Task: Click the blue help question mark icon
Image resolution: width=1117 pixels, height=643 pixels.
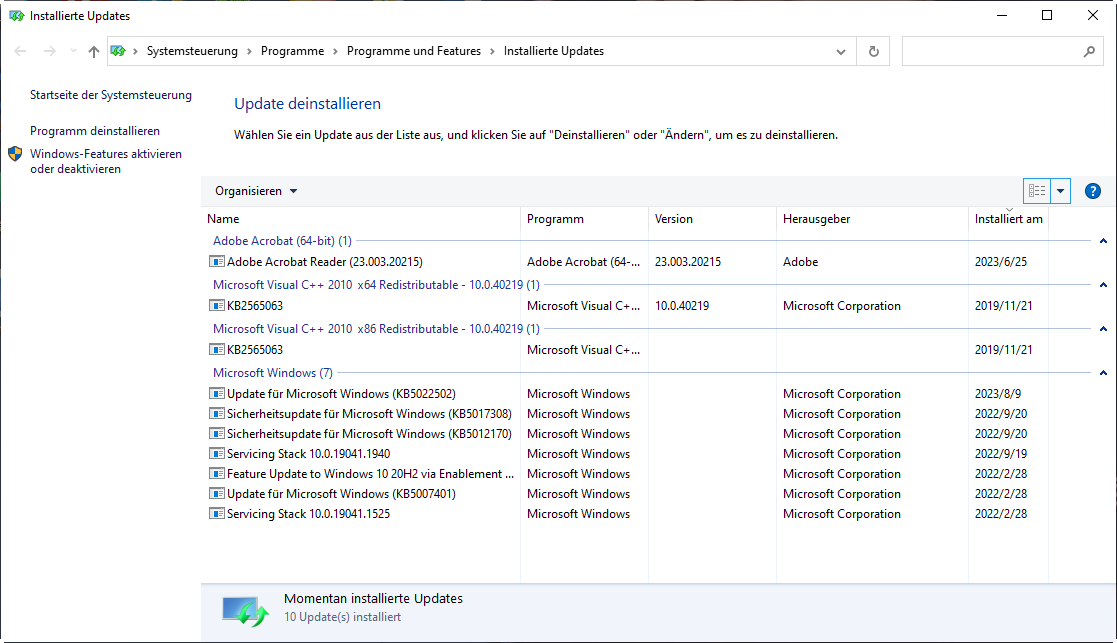Action: pyautogui.click(x=1092, y=191)
